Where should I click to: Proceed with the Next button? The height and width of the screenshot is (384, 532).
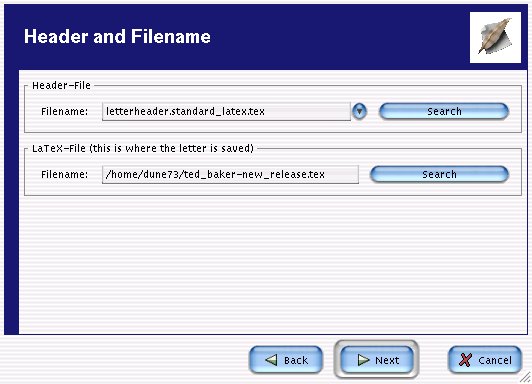[377, 360]
